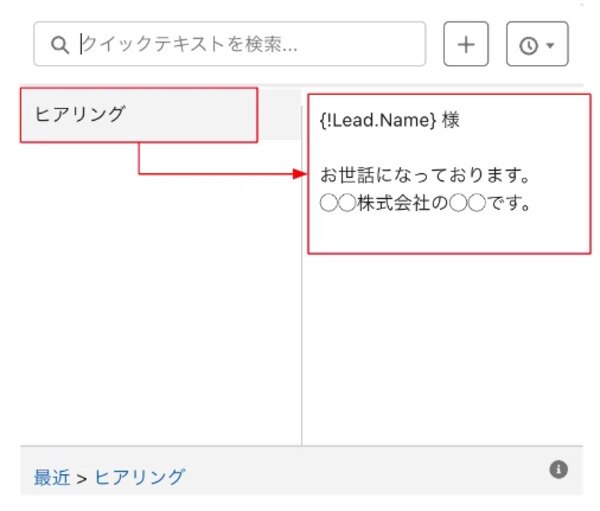Open the clock recent-items dropdown

537,44
